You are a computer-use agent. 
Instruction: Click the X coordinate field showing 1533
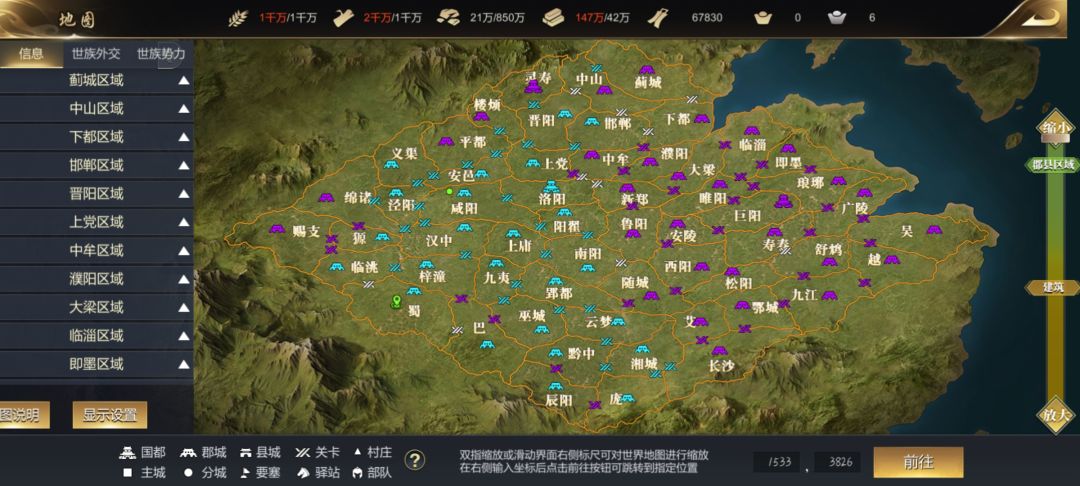pyautogui.click(x=777, y=462)
